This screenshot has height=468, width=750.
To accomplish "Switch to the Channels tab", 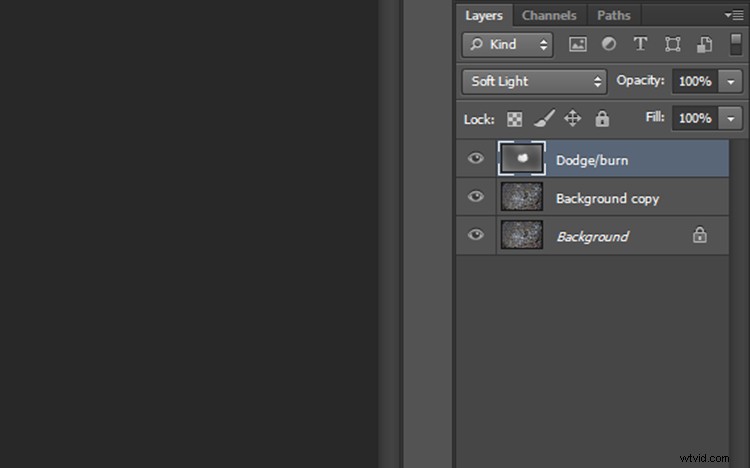I will [549, 15].
